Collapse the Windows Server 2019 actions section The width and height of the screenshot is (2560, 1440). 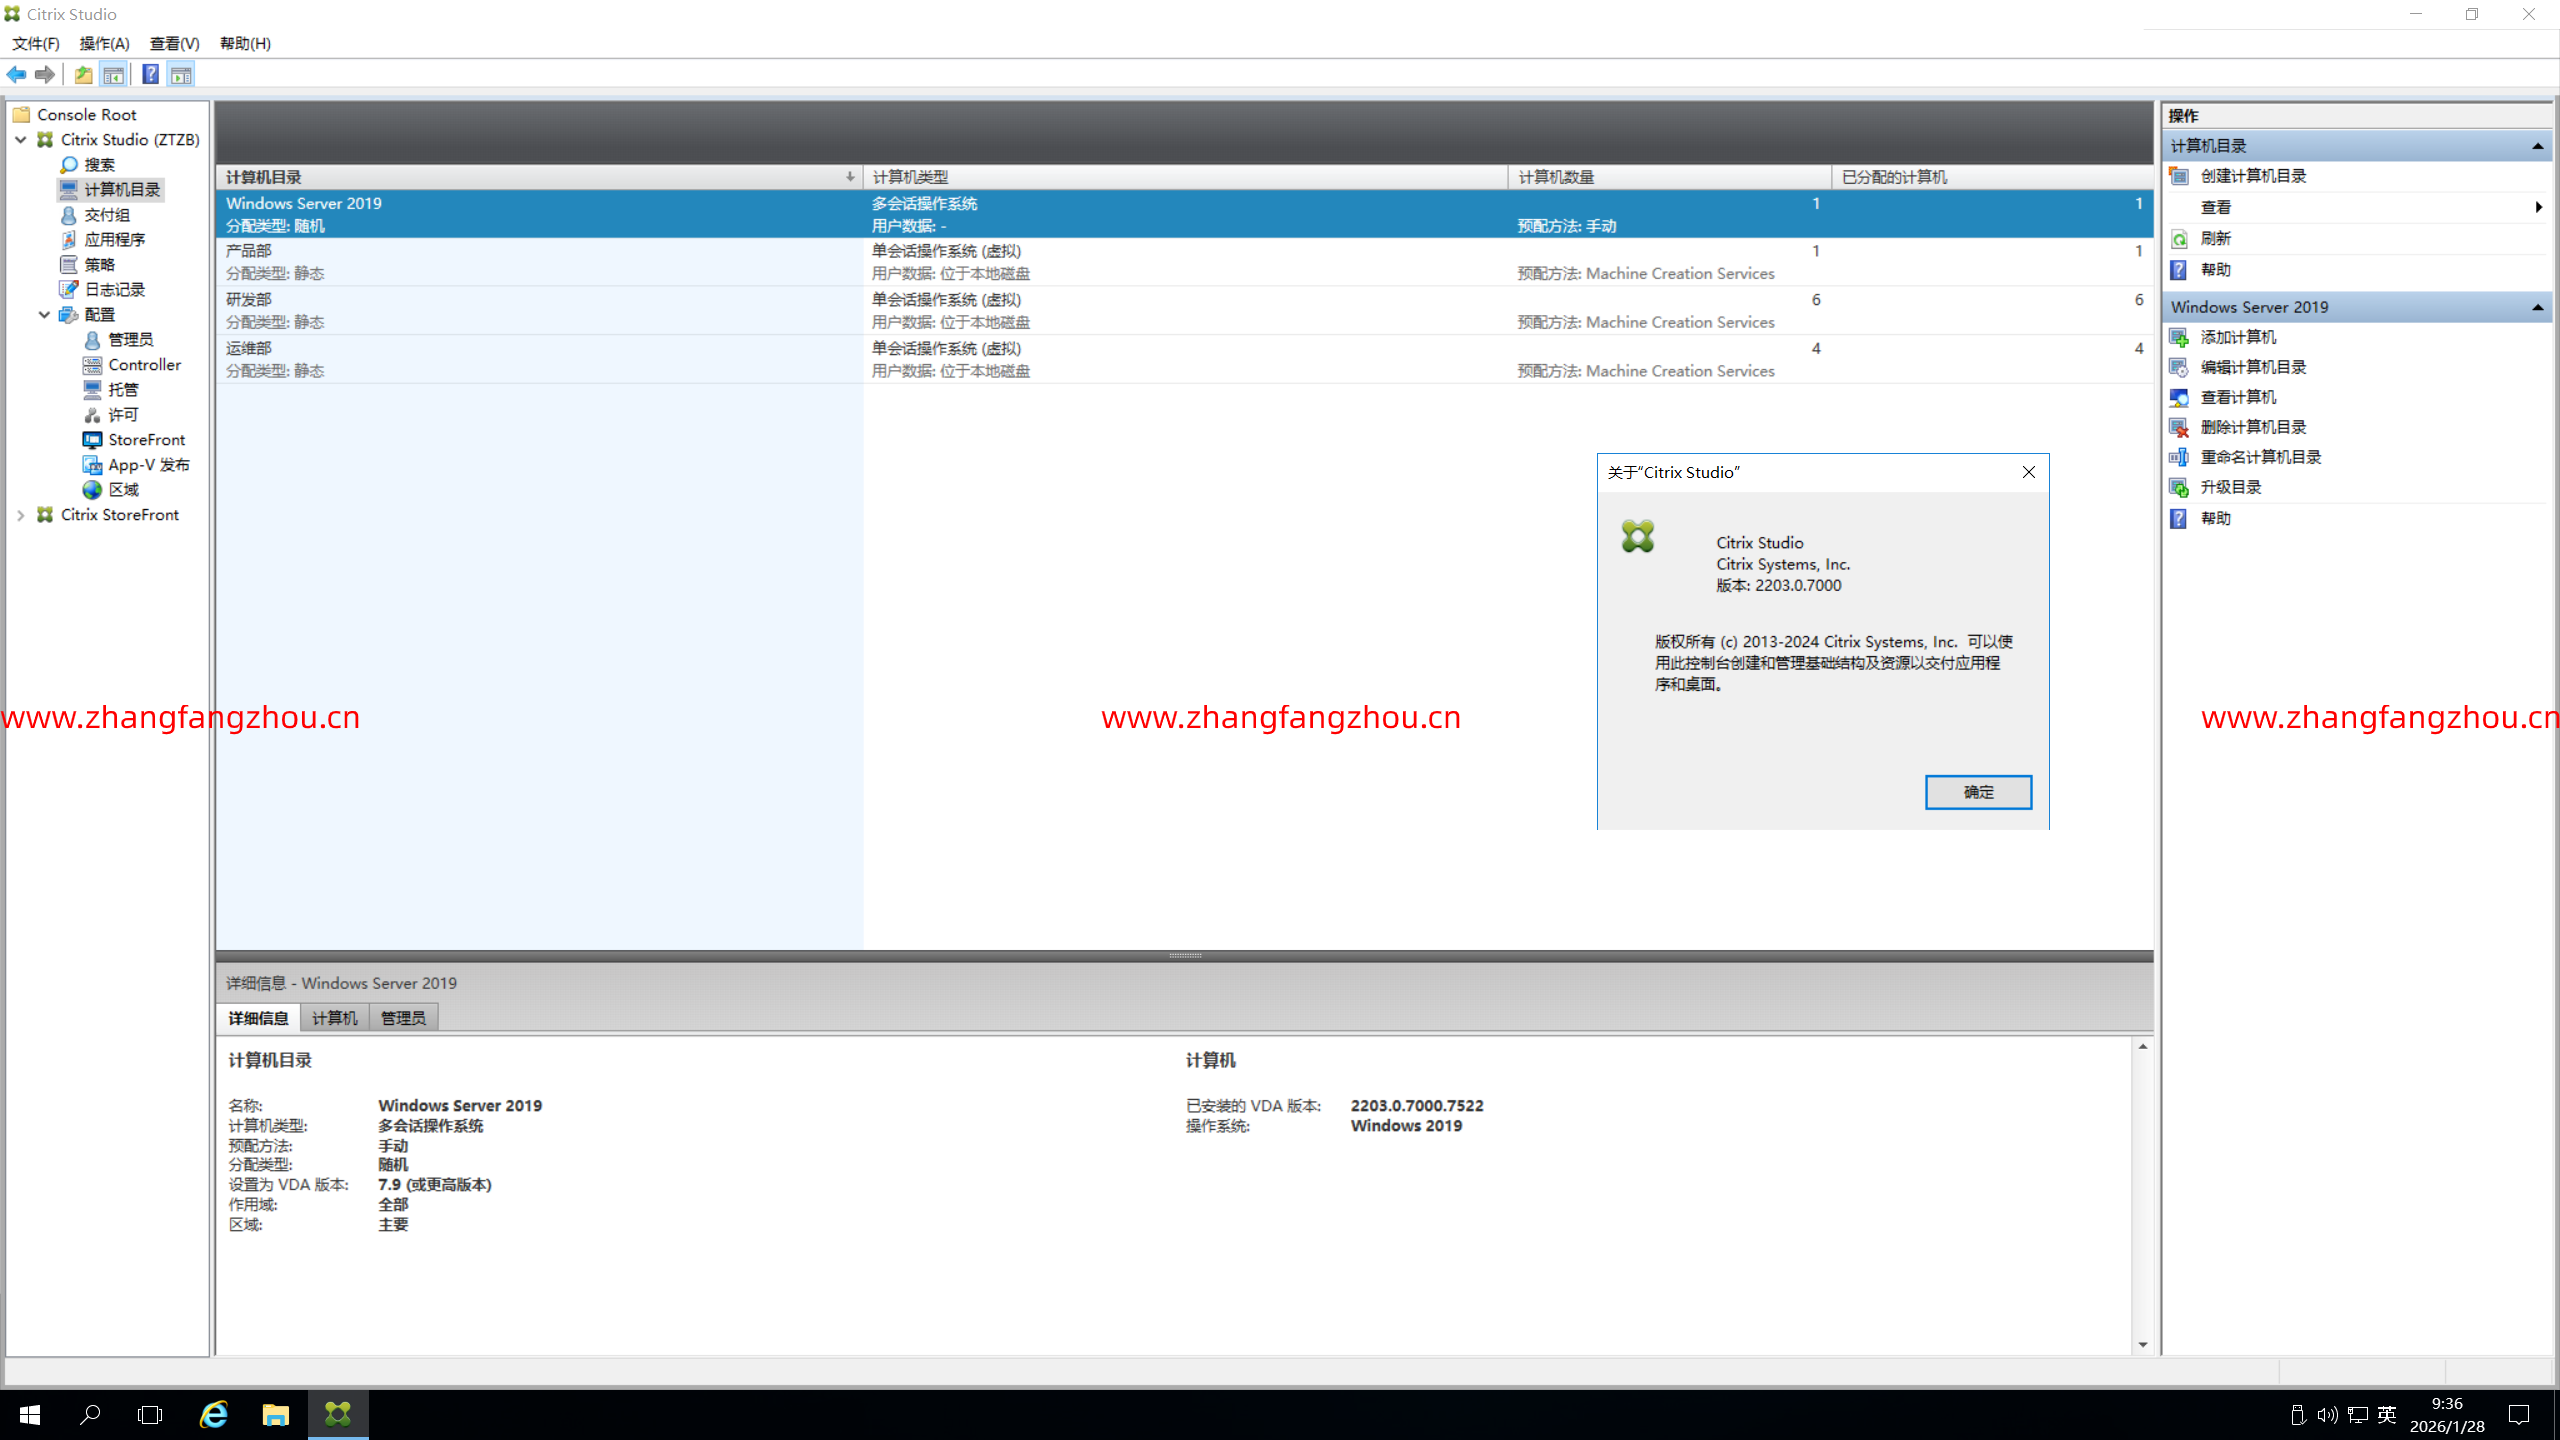[2537, 308]
